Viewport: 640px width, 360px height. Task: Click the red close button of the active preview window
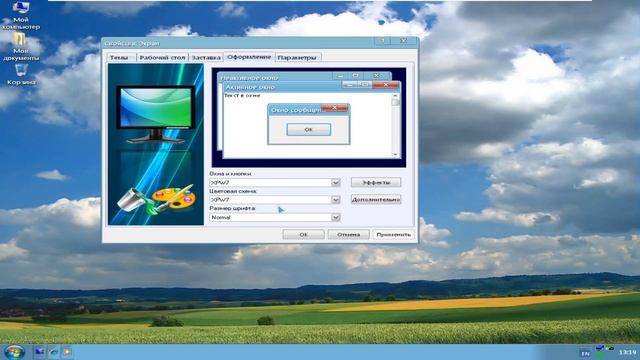[385, 84]
